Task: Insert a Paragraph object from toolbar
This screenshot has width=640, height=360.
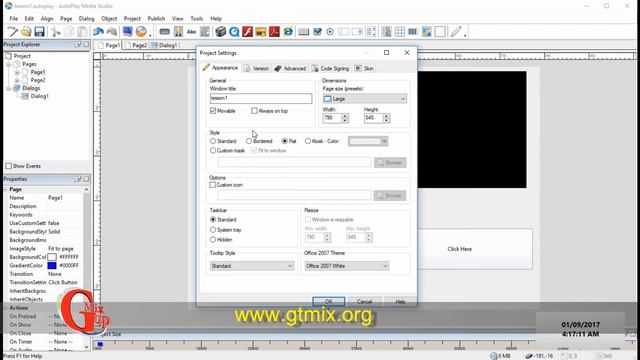Action: pyautogui.click(x=205, y=31)
